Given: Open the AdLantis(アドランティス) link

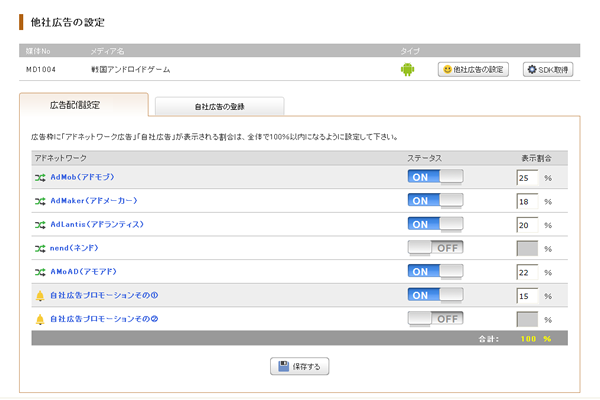Looking at the screenshot, I should pyautogui.click(x=97, y=224).
